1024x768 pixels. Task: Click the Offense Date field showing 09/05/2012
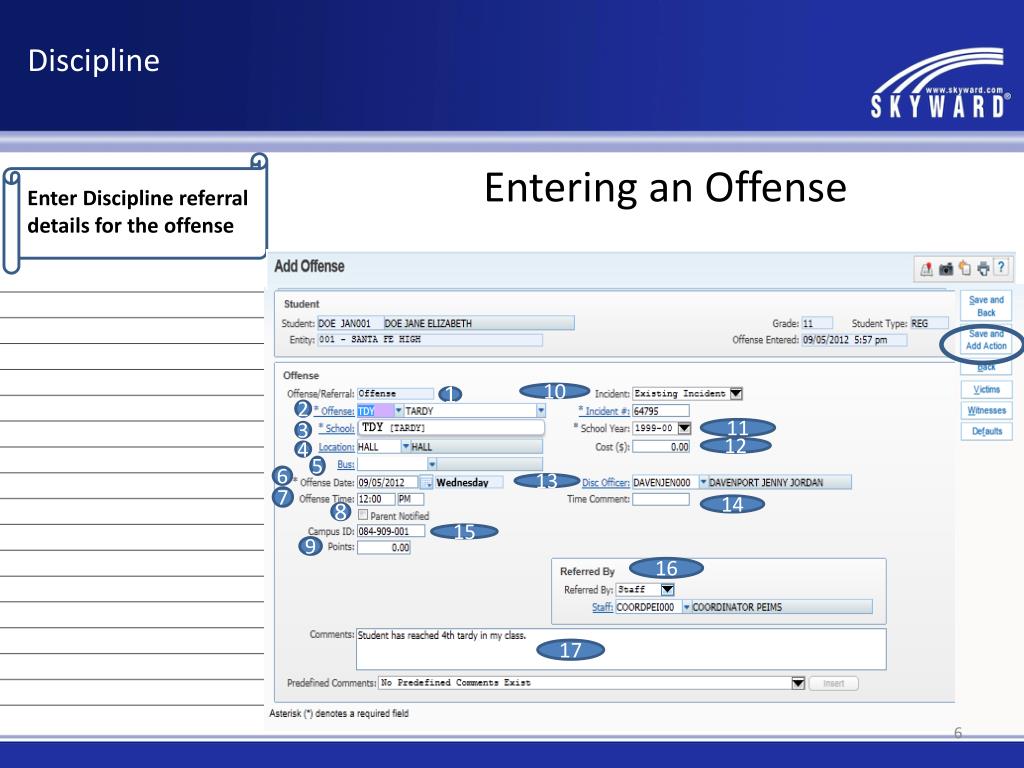(388, 483)
